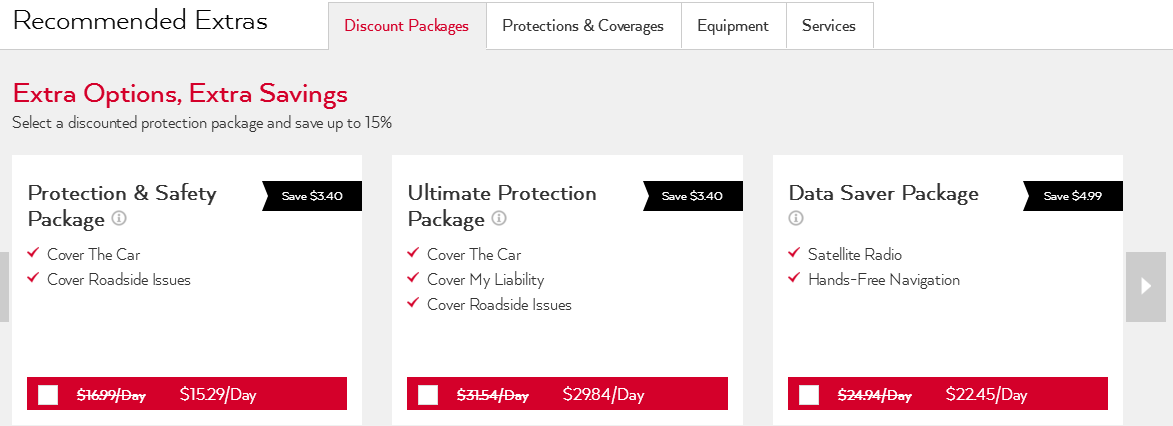Click the $15.29/Day price
Viewport: 1173px width, 426px height.
coord(218,394)
